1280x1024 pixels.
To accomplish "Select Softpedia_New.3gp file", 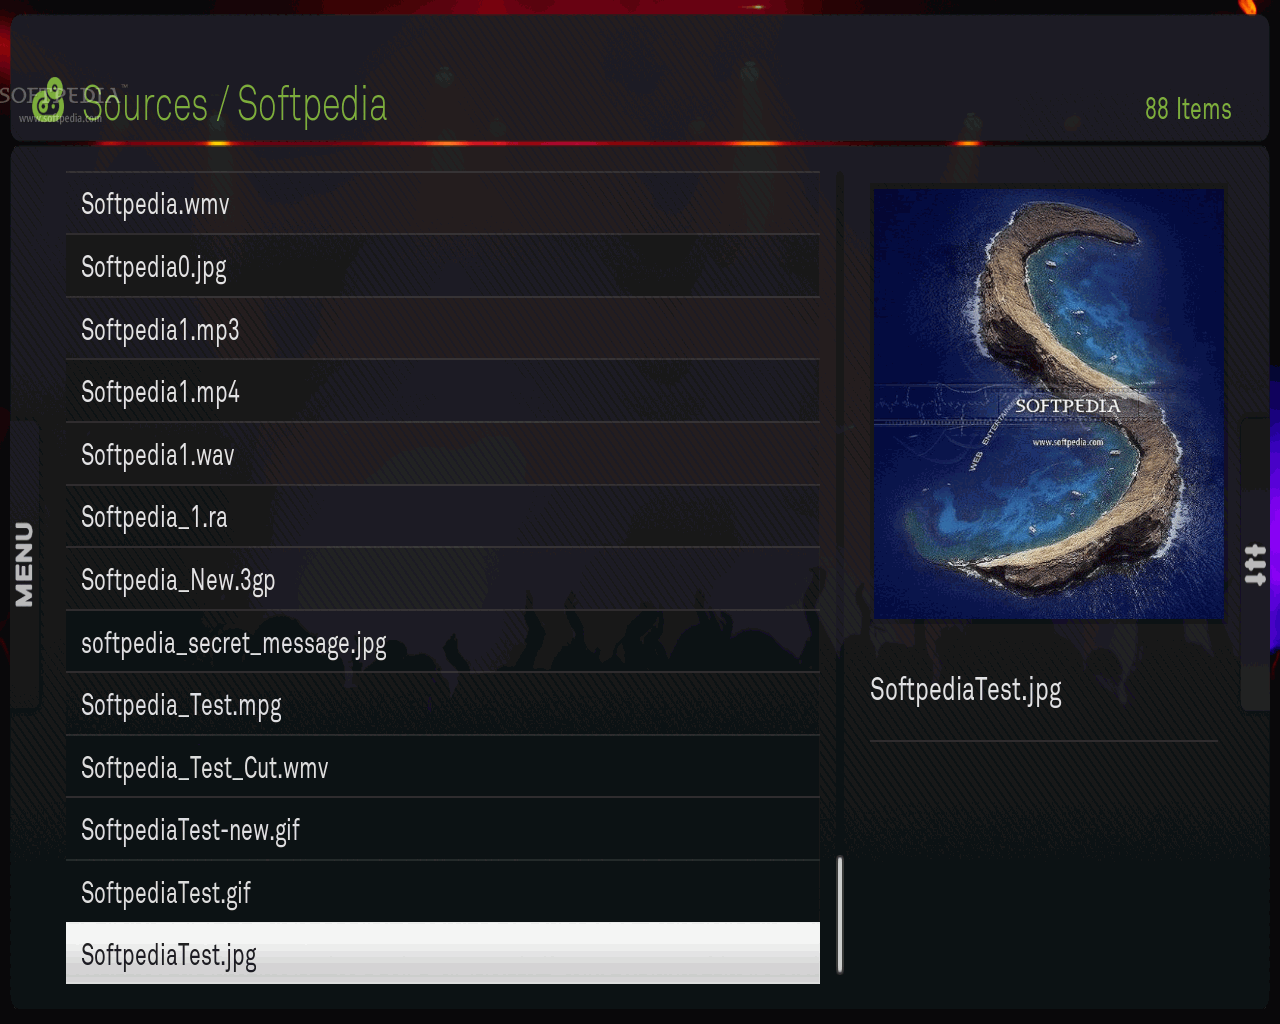I will coord(443,580).
